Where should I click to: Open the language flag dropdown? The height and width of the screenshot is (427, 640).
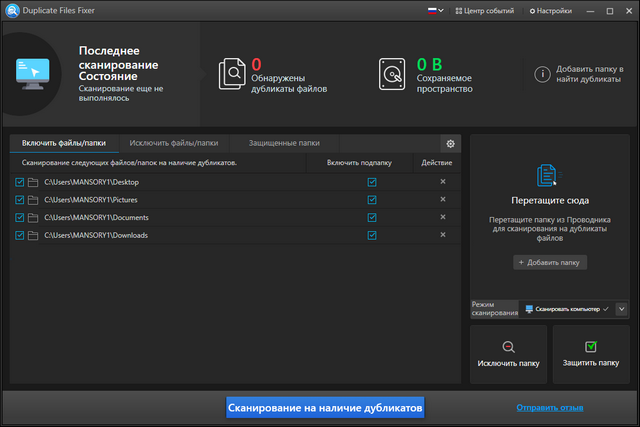coord(432,11)
